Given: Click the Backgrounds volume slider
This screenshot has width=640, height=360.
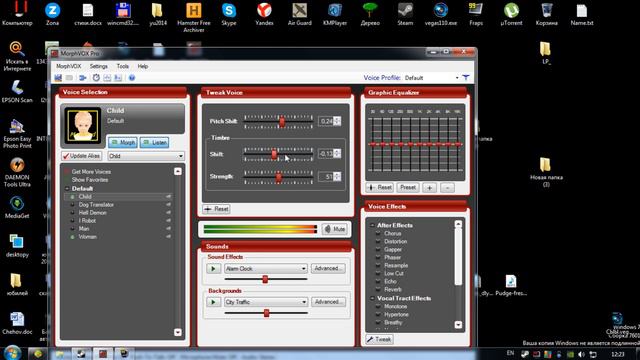Looking at the screenshot, I should [x=266, y=313].
